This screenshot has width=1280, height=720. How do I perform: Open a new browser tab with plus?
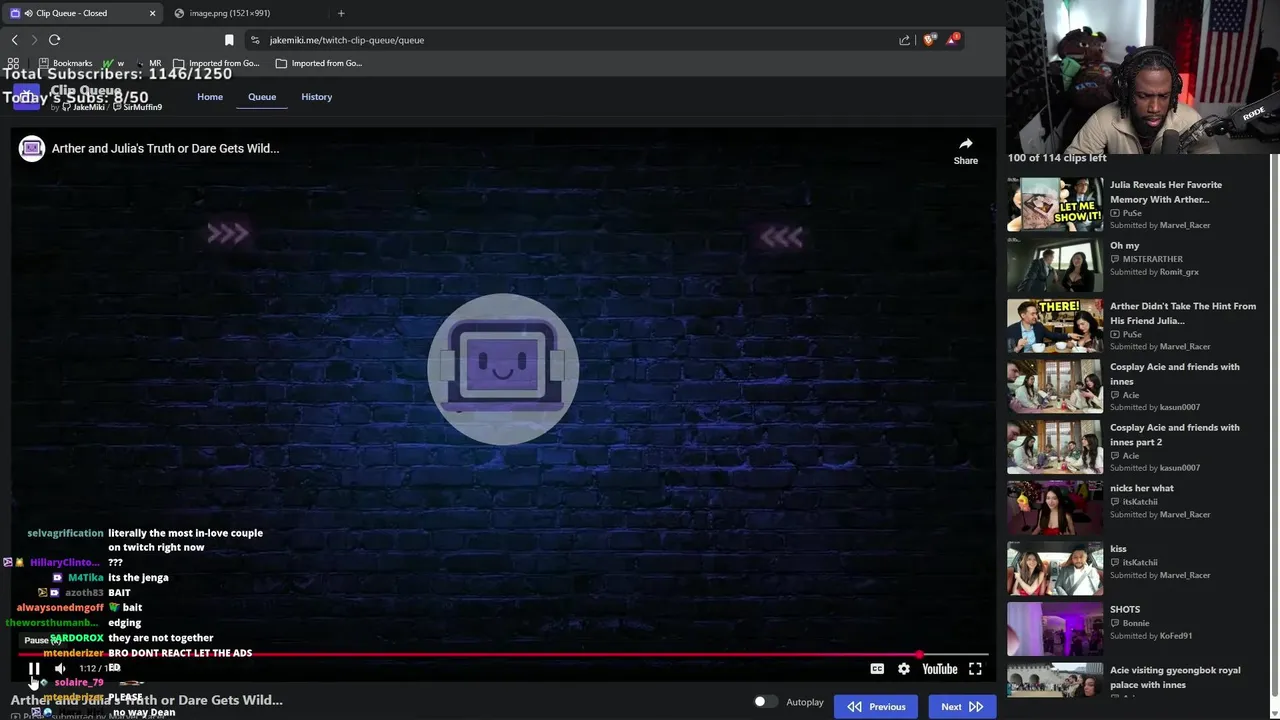[x=341, y=13]
